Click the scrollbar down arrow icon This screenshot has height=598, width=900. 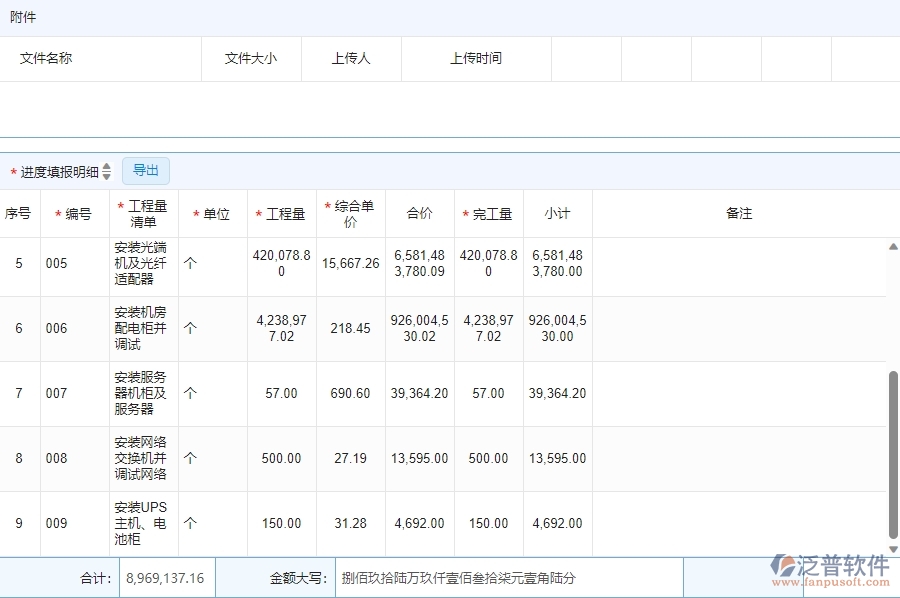pos(895,551)
